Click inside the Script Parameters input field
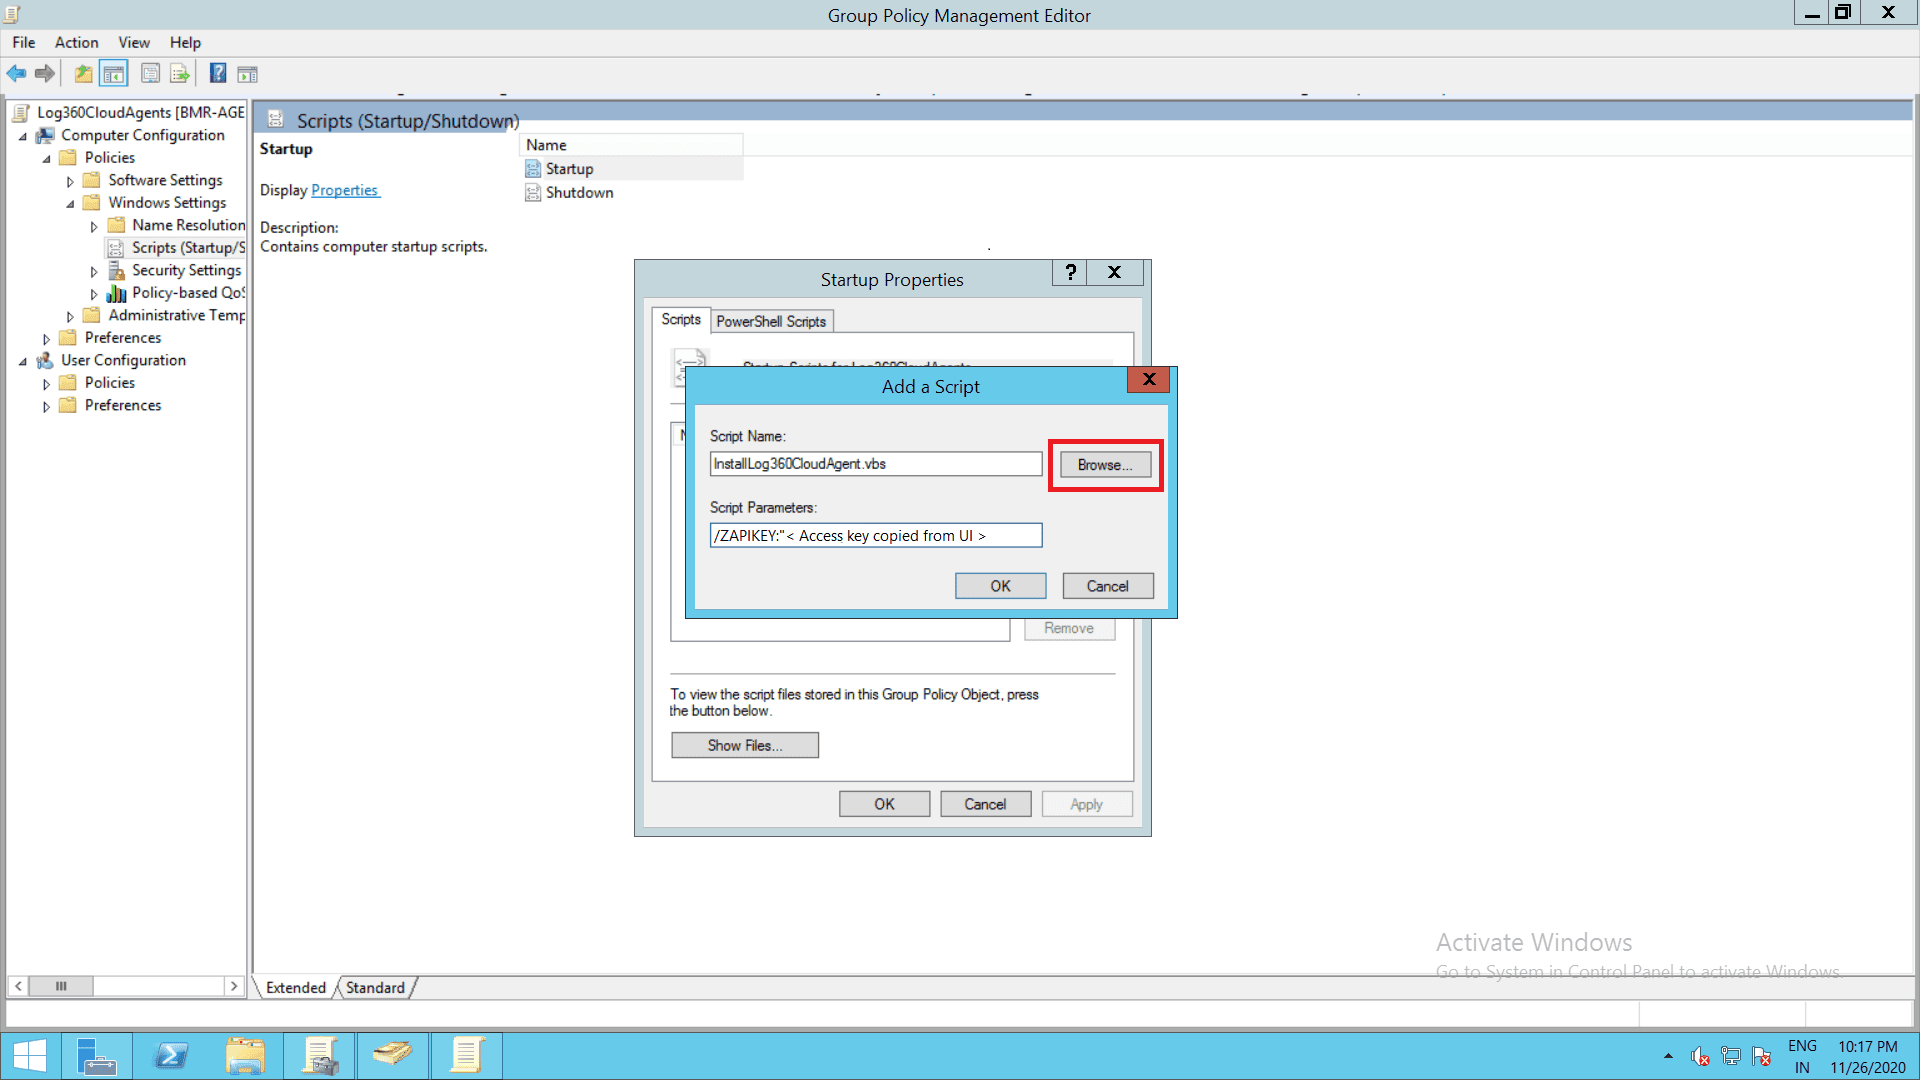This screenshot has width=1925, height=1087. pos(875,535)
